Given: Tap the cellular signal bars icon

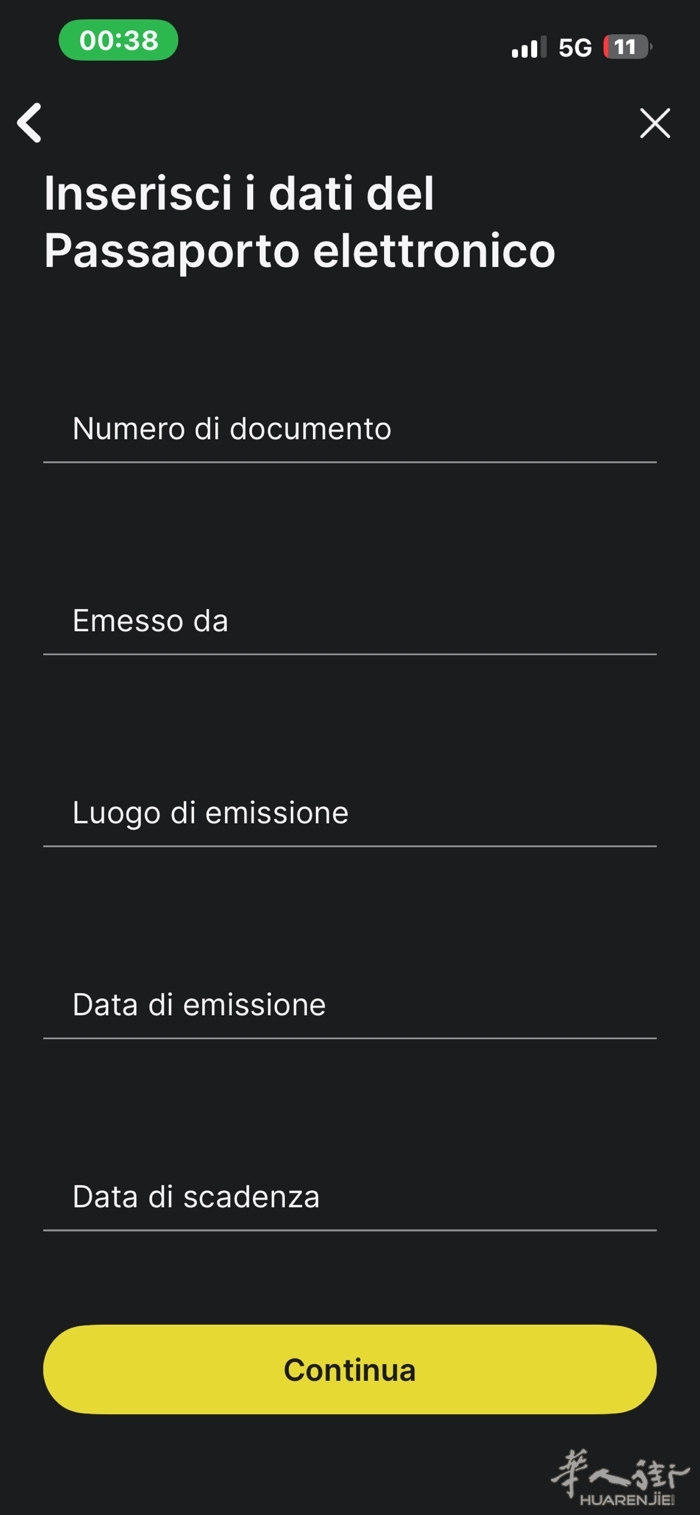Looking at the screenshot, I should click(x=528, y=47).
